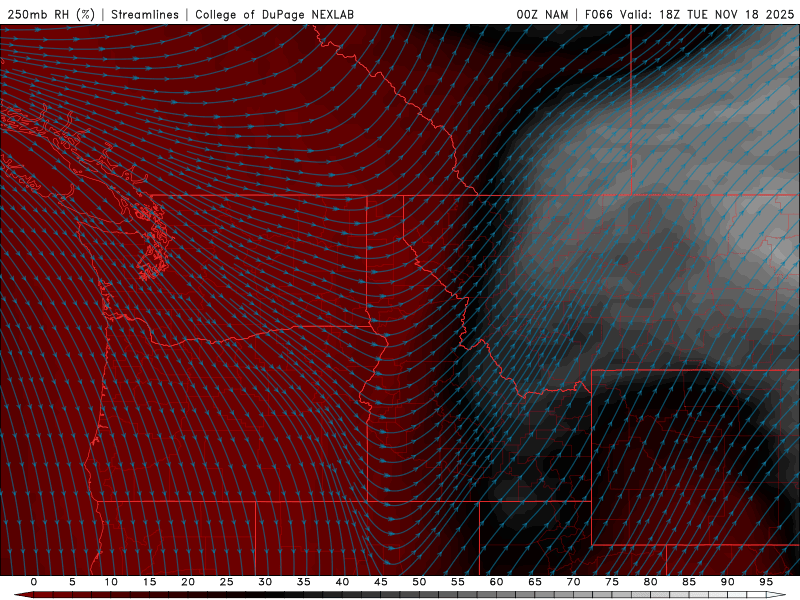Click the colorbar tick label "65"
Viewport: 800px width, 600px height.
(x=535, y=582)
